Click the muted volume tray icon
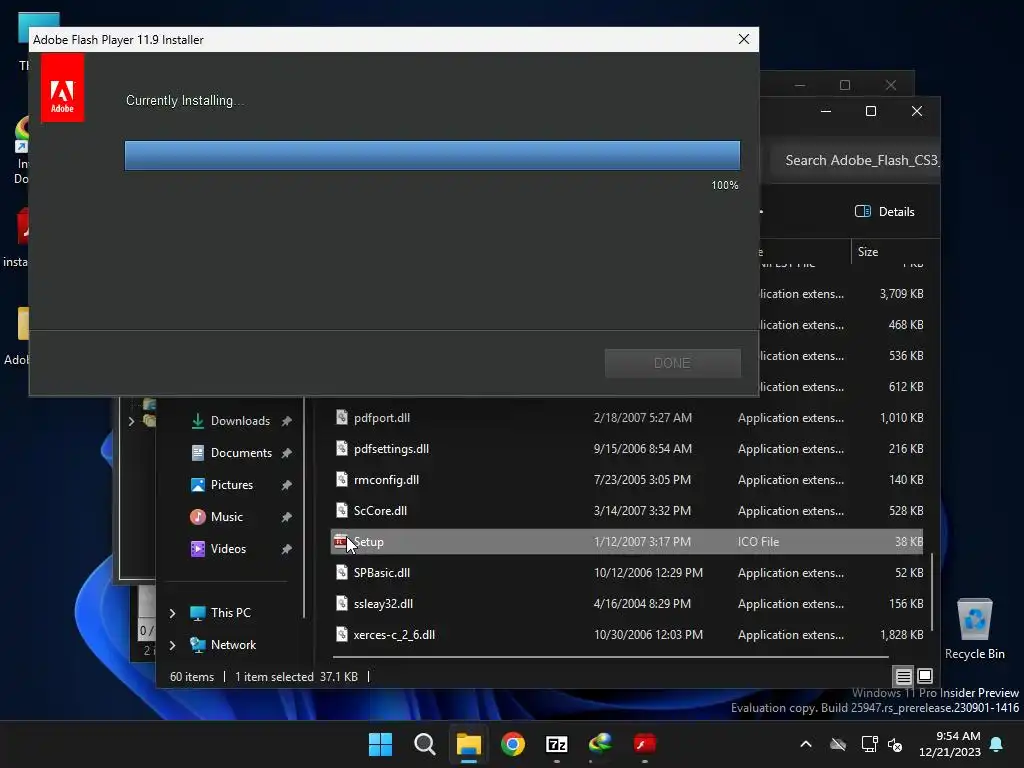 [x=895, y=744]
